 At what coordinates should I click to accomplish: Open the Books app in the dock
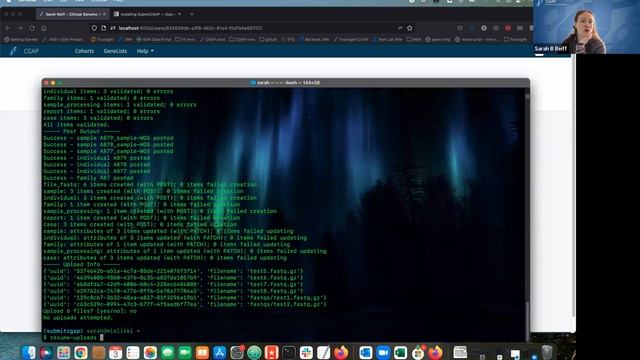click(x=202, y=352)
